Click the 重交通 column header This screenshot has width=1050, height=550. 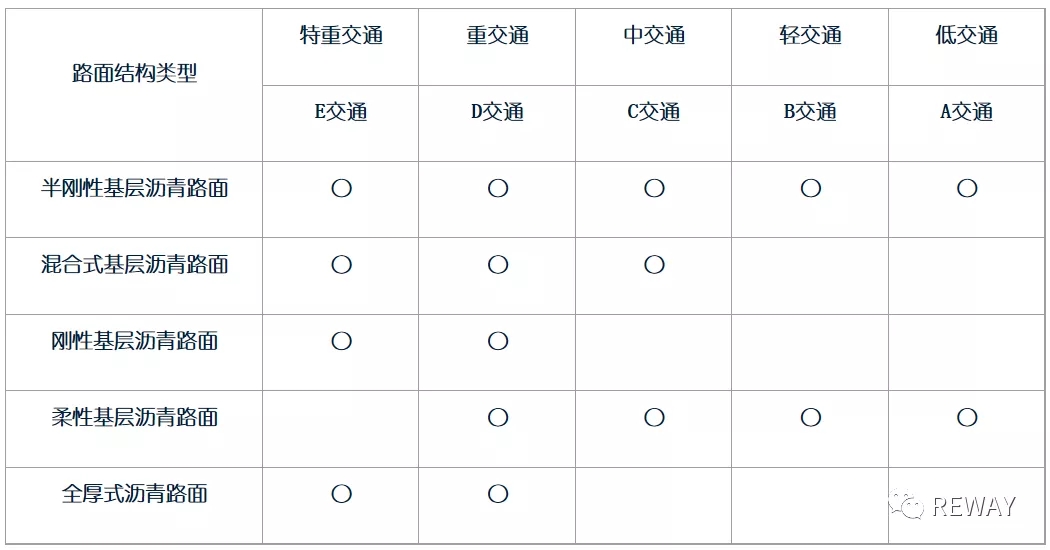(x=498, y=36)
